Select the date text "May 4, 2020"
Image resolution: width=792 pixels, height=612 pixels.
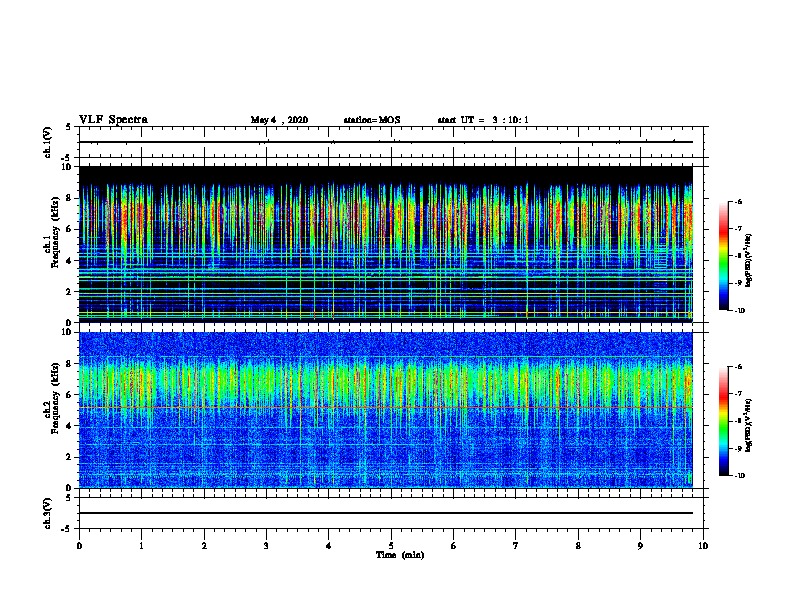click(279, 120)
